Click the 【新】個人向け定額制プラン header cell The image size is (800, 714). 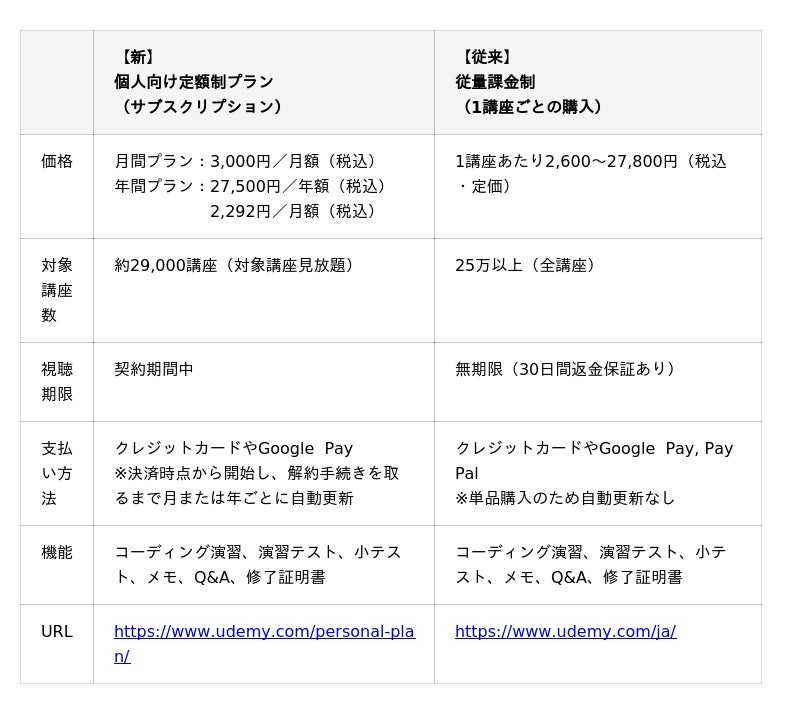264,82
